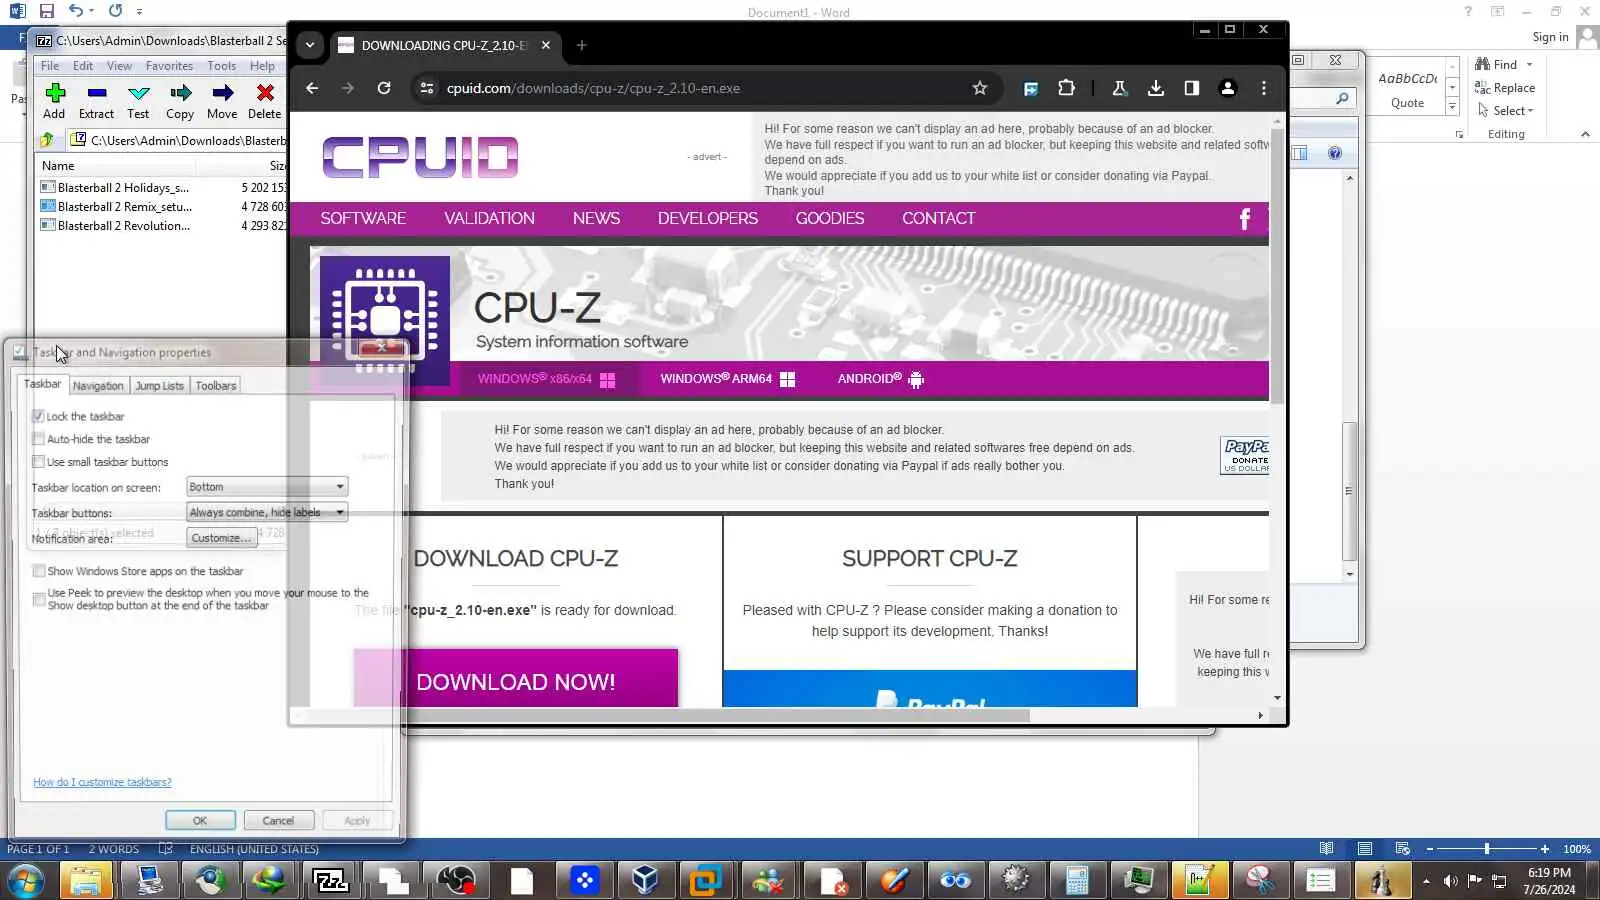Image resolution: width=1600 pixels, height=900 pixels.
Task: Click Customize... for notification area
Action: [x=222, y=538]
